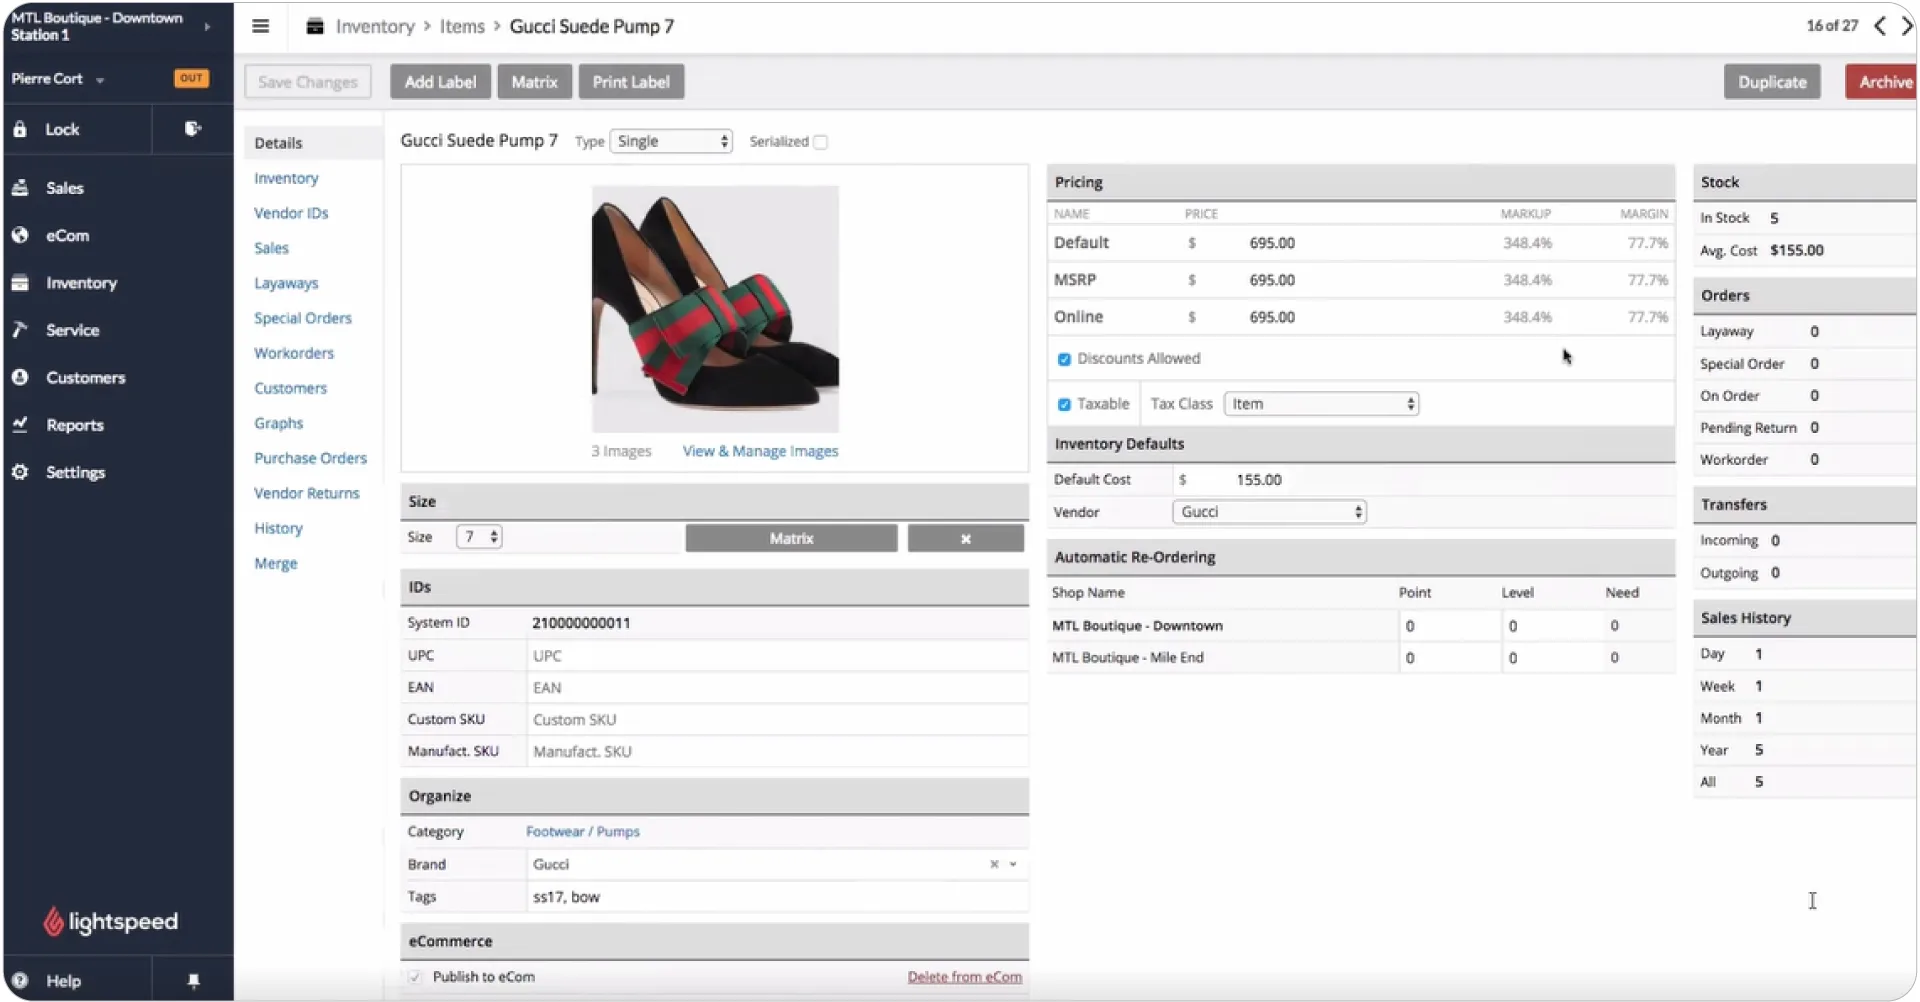Expand the MTL Boutique station switcher arrow
The image size is (1920, 1002).
(x=207, y=26)
